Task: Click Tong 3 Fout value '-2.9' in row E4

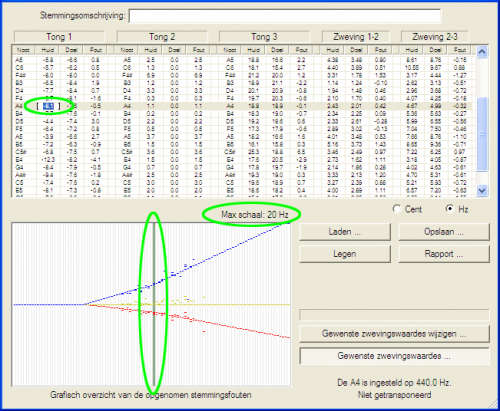Action: coord(301,160)
